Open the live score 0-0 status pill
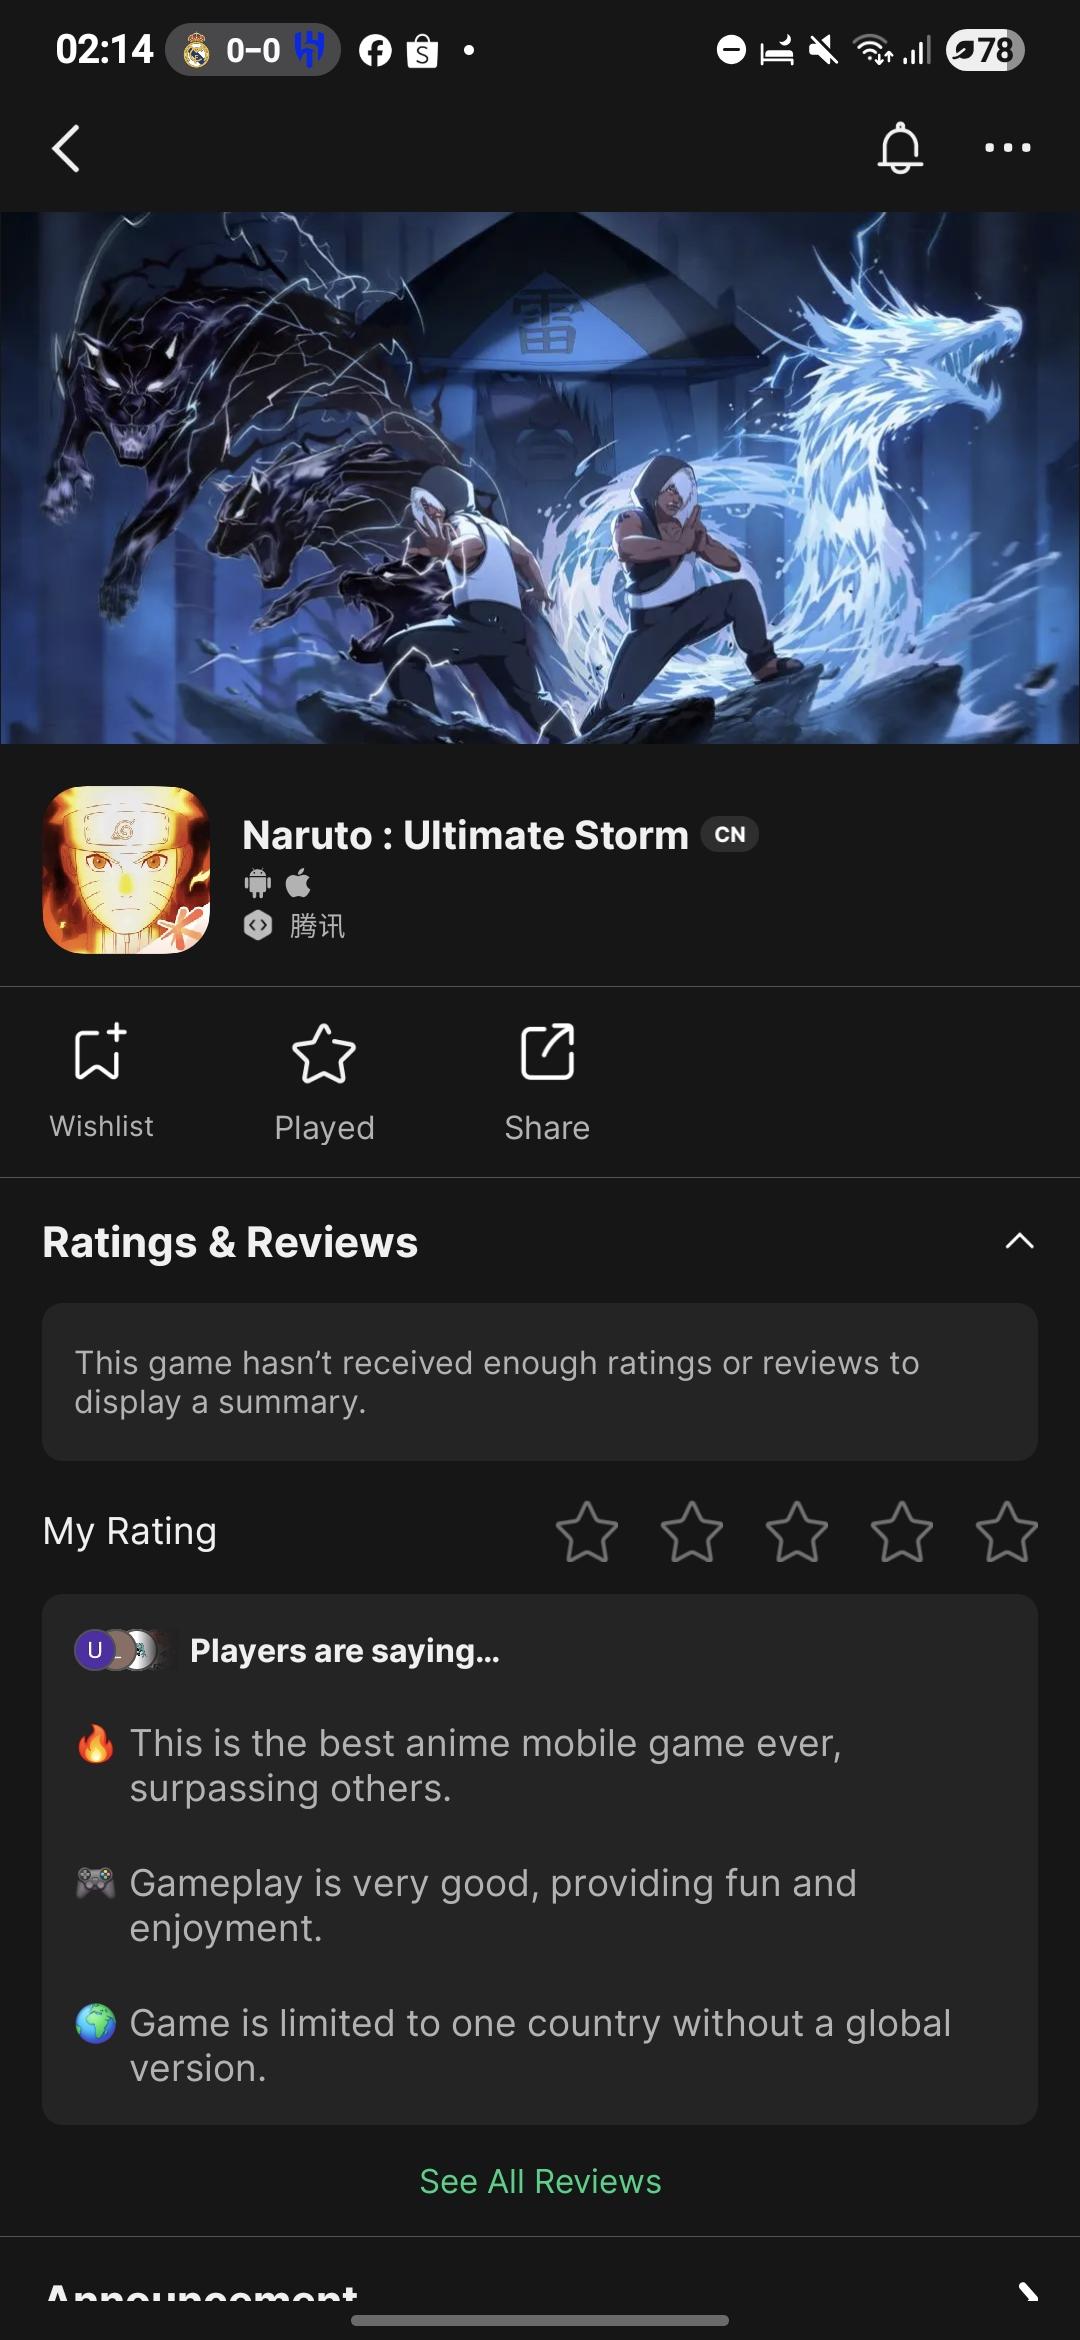Image resolution: width=1080 pixels, height=2340 pixels. [x=253, y=50]
